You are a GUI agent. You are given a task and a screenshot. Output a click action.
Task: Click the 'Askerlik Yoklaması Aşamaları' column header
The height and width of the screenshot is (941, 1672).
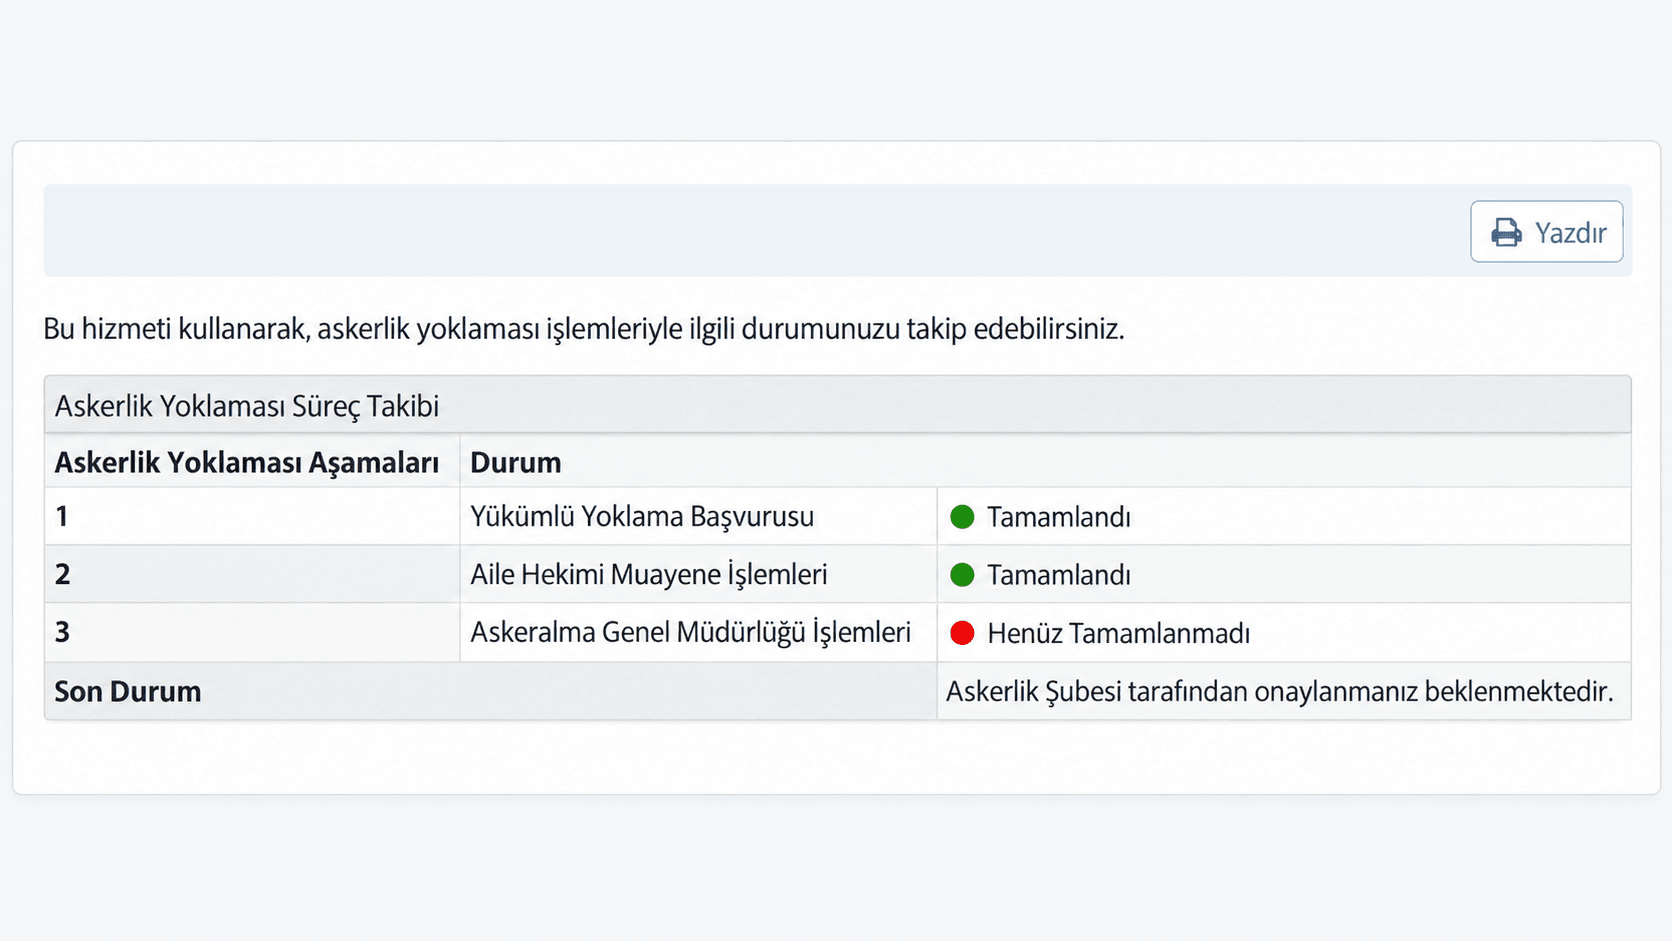coord(247,462)
